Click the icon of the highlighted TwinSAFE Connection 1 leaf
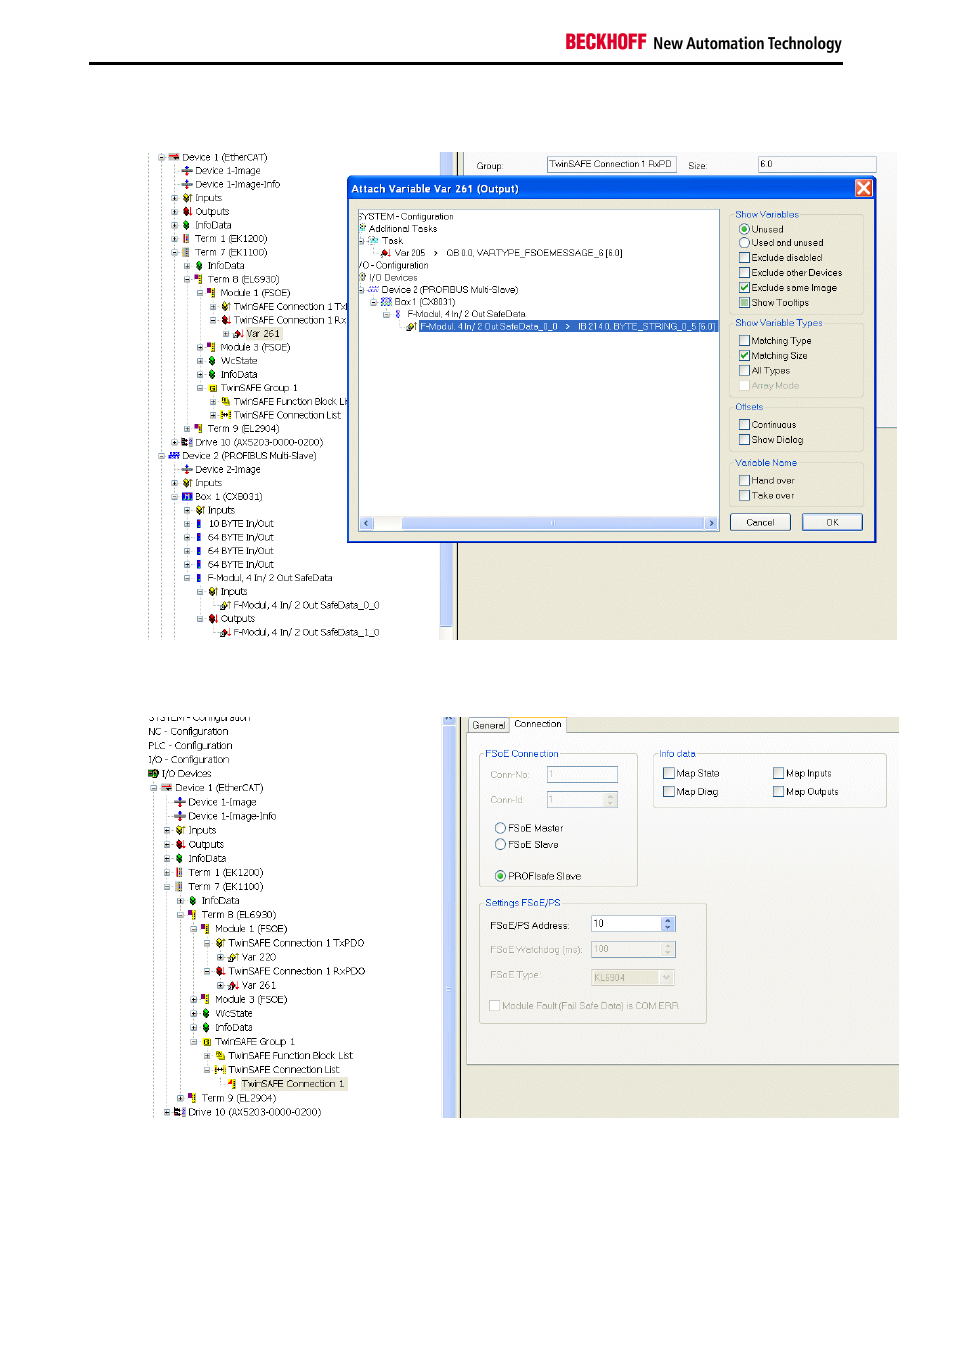The width and height of the screenshot is (954, 1351). click(232, 1084)
